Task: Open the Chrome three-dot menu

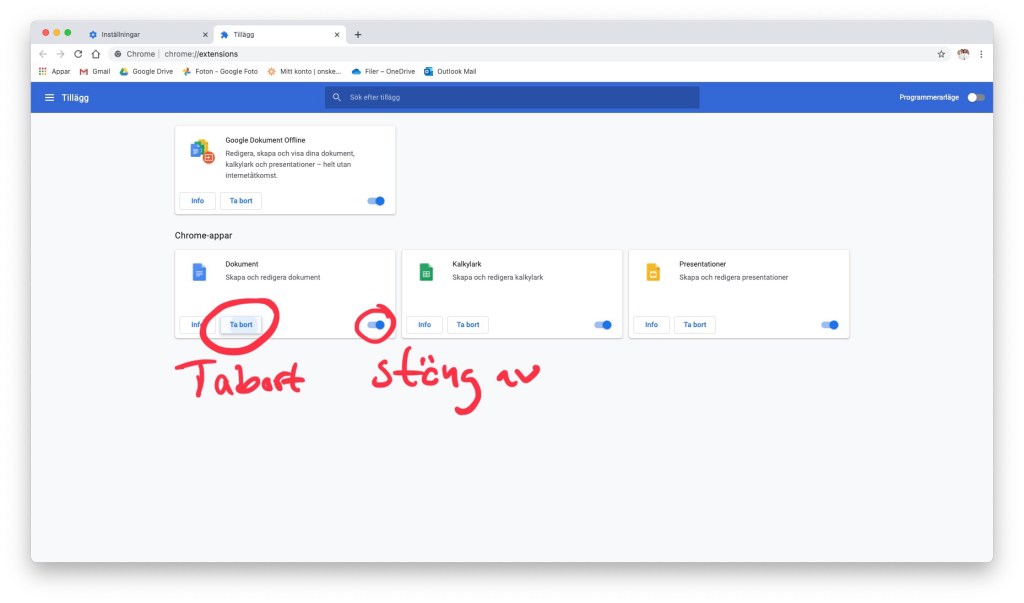Action: click(981, 54)
